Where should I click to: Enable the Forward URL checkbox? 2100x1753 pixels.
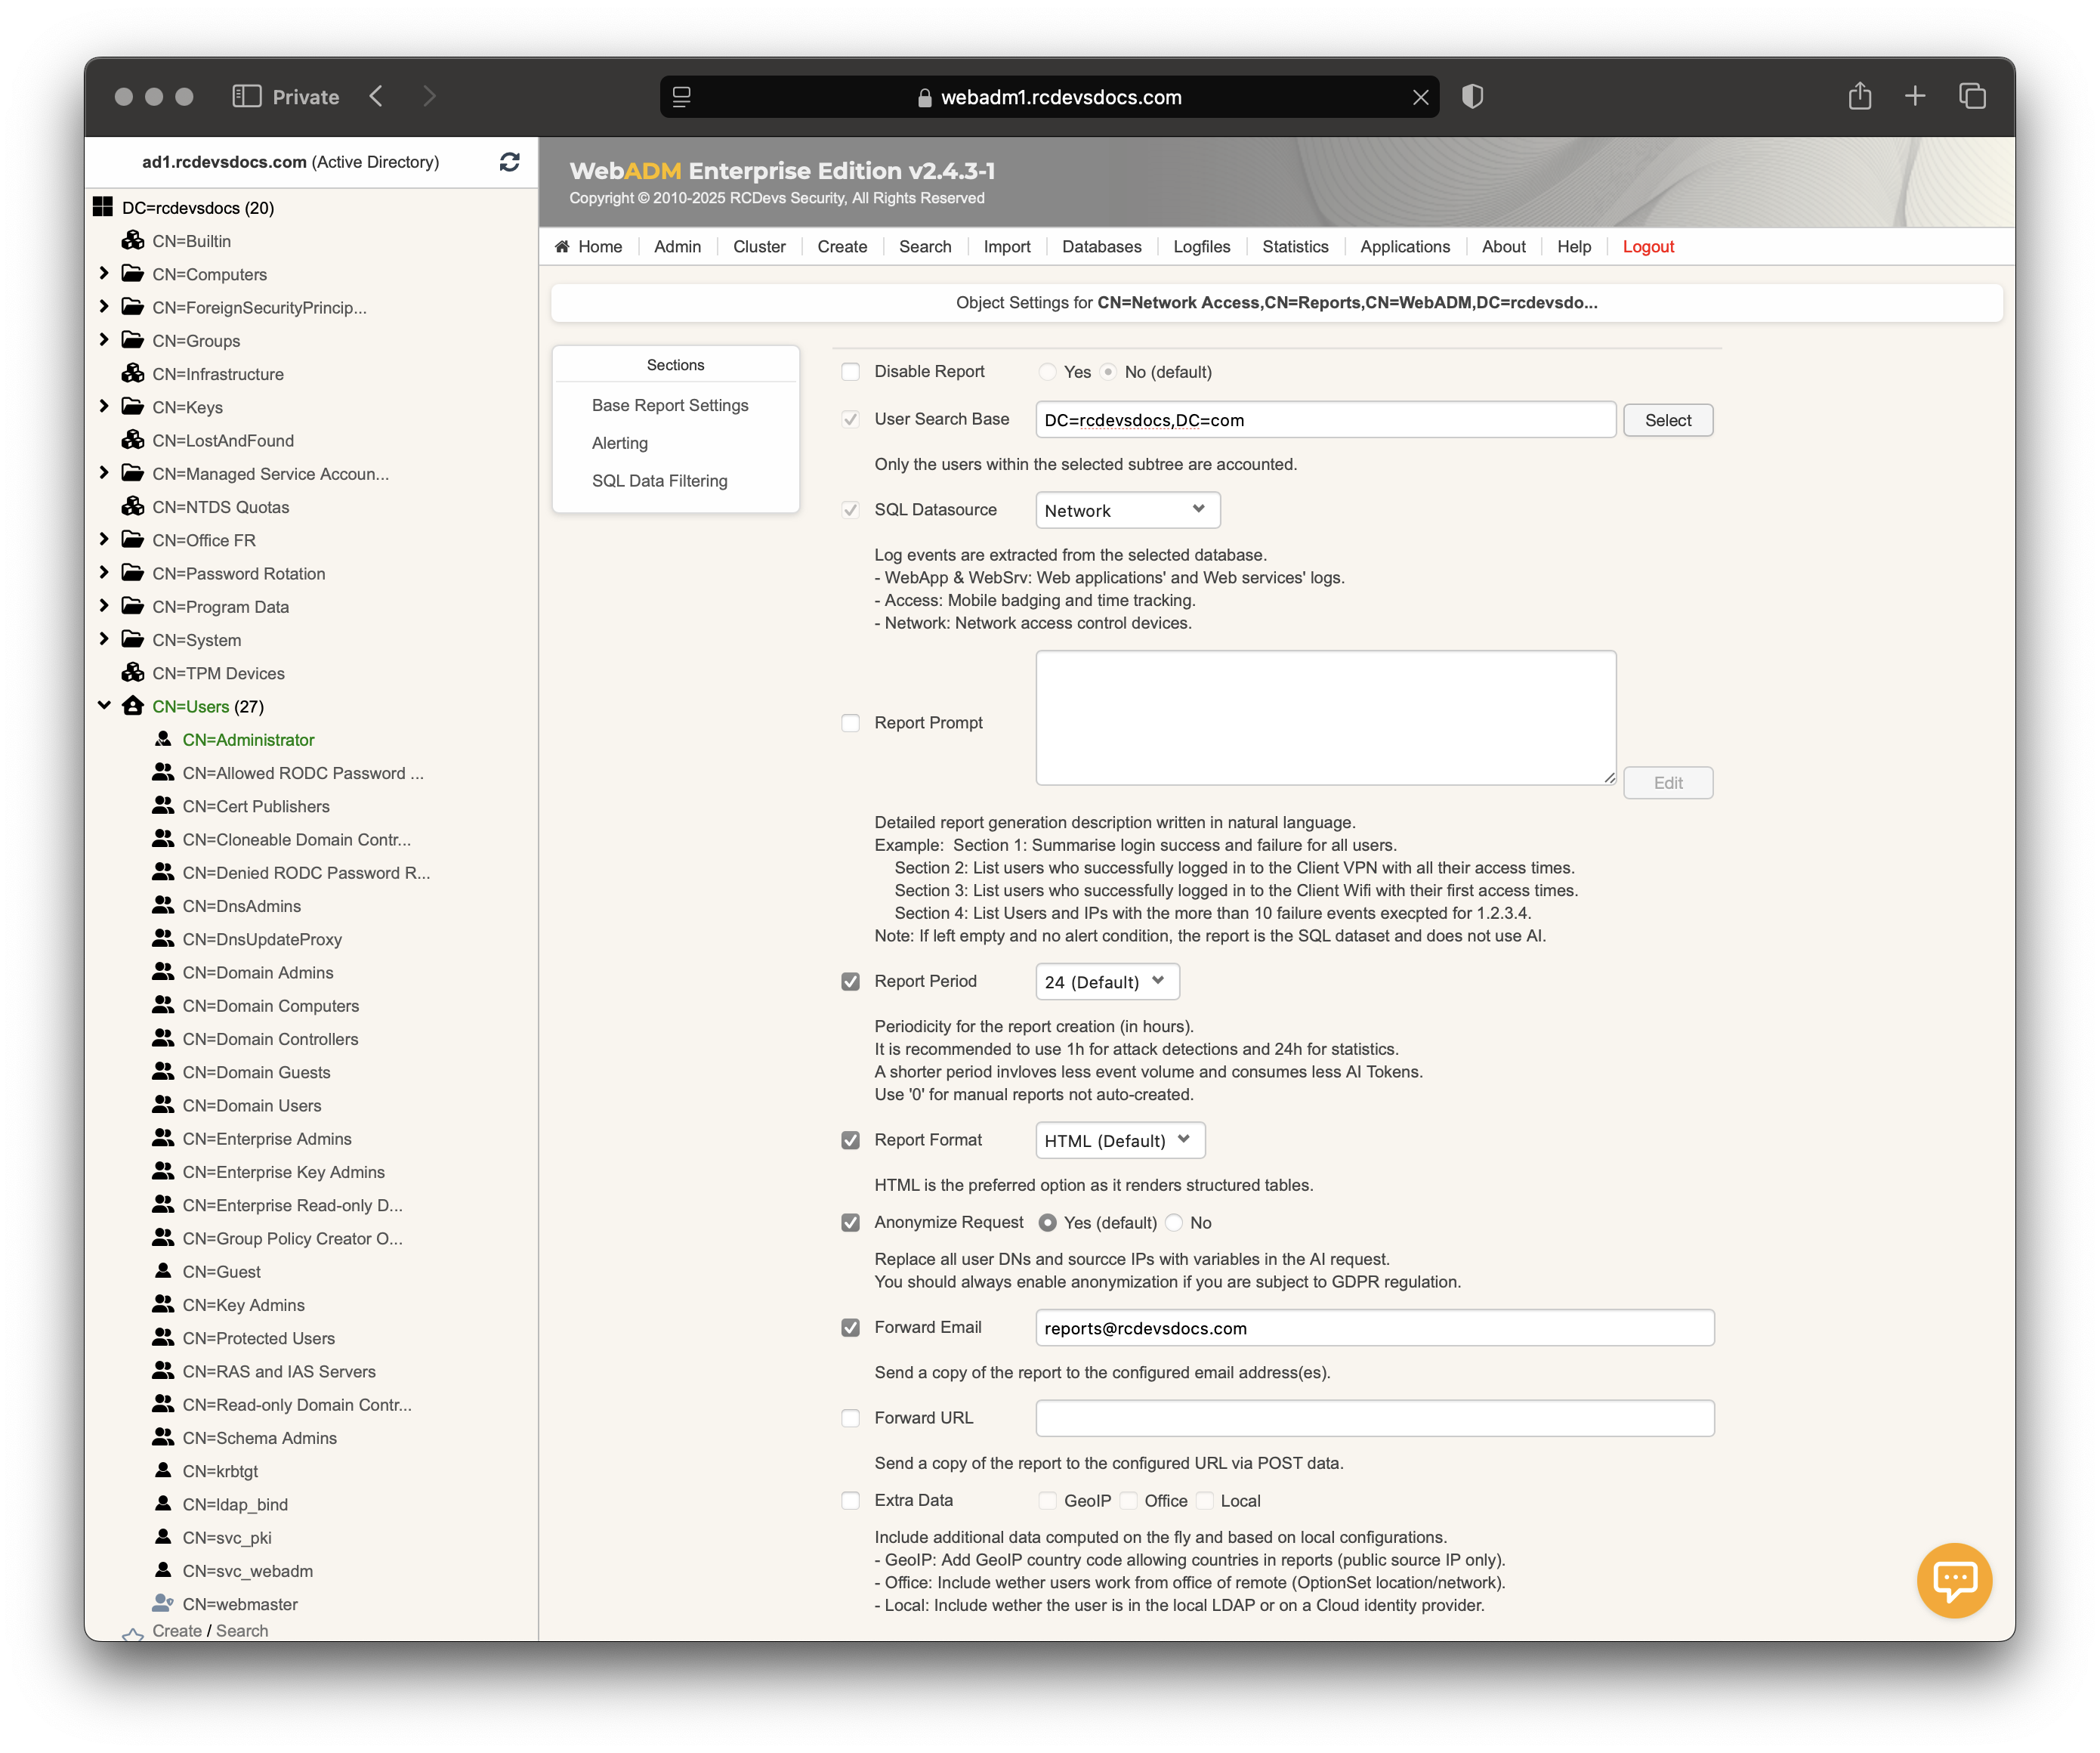pyautogui.click(x=850, y=1418)
